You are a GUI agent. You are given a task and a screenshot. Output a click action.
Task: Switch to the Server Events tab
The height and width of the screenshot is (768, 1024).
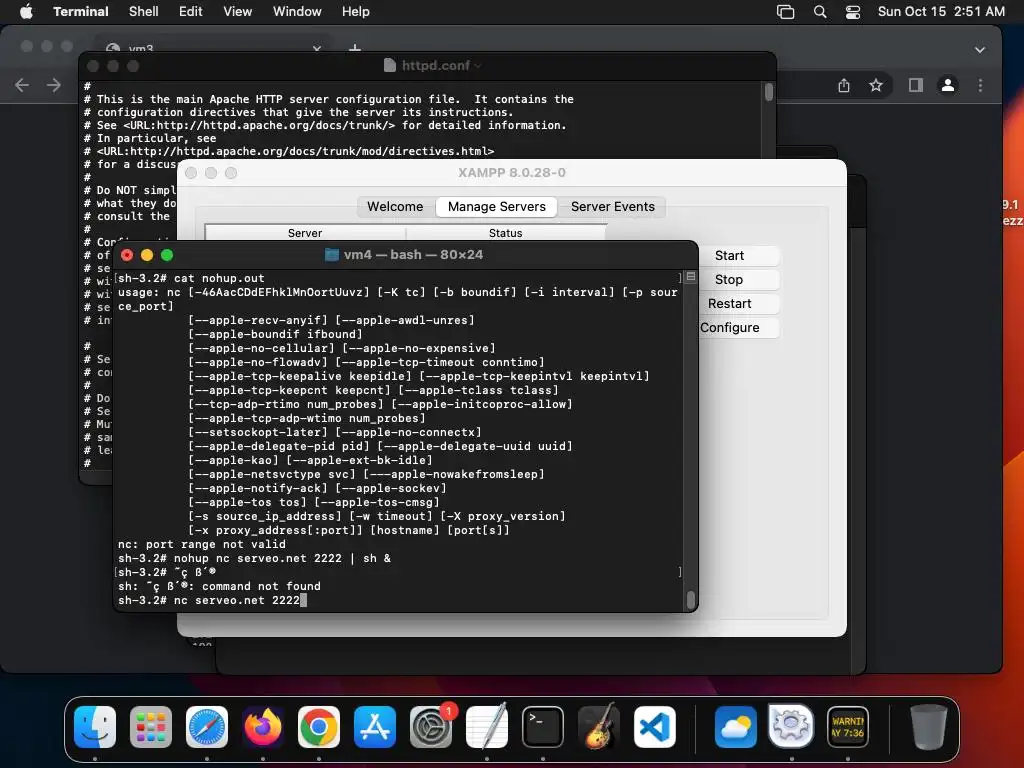(x=613, y=206)
